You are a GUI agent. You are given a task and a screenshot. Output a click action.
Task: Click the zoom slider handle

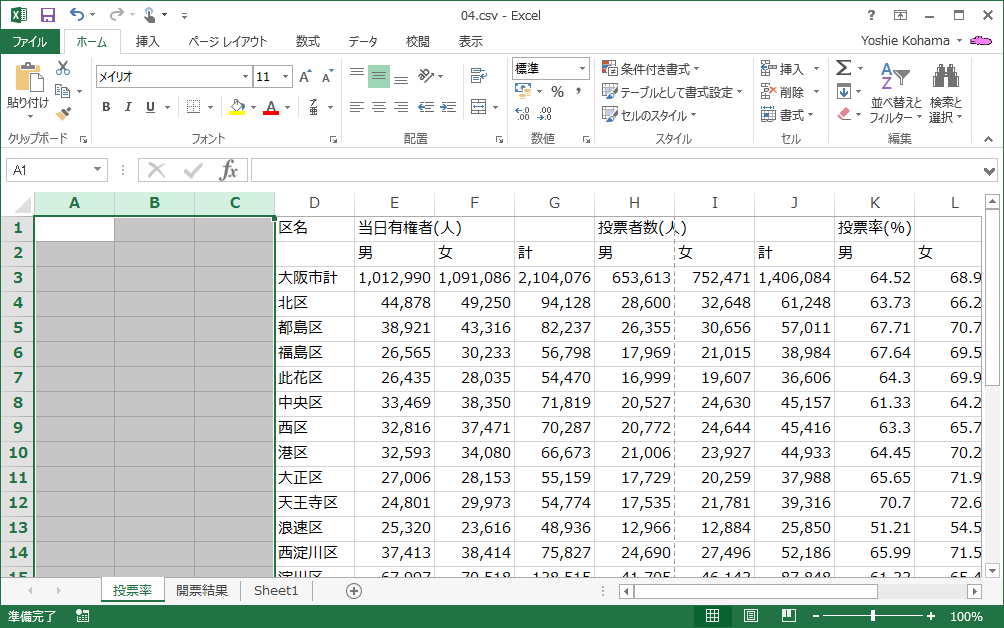tap(872, 616)
